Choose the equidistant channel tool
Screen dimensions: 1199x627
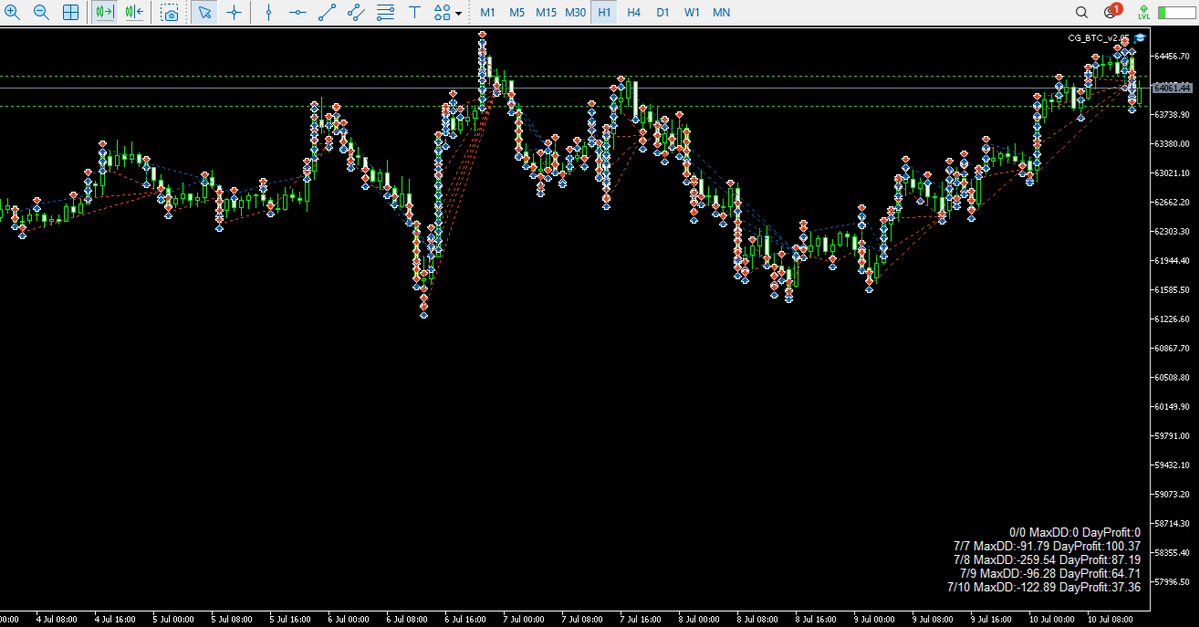[356, 12]
